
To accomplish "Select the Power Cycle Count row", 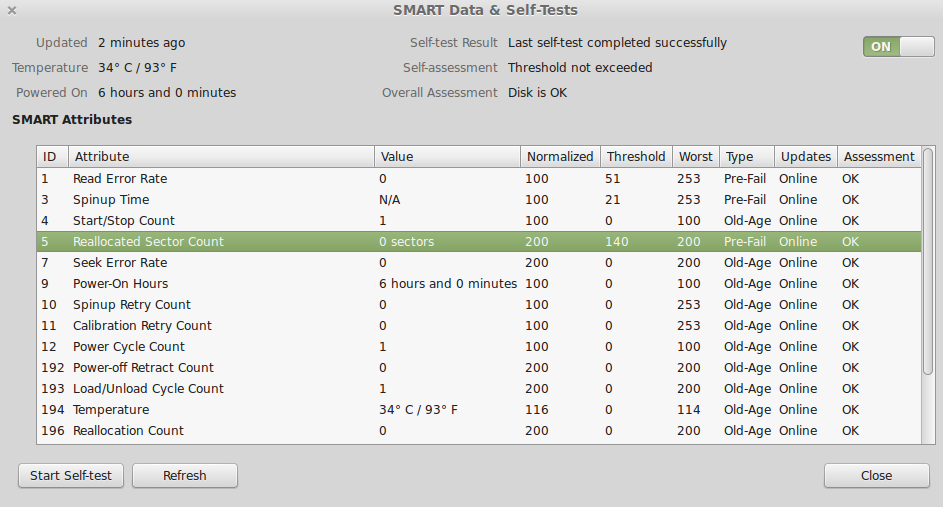I will click(x=479, y=347).
